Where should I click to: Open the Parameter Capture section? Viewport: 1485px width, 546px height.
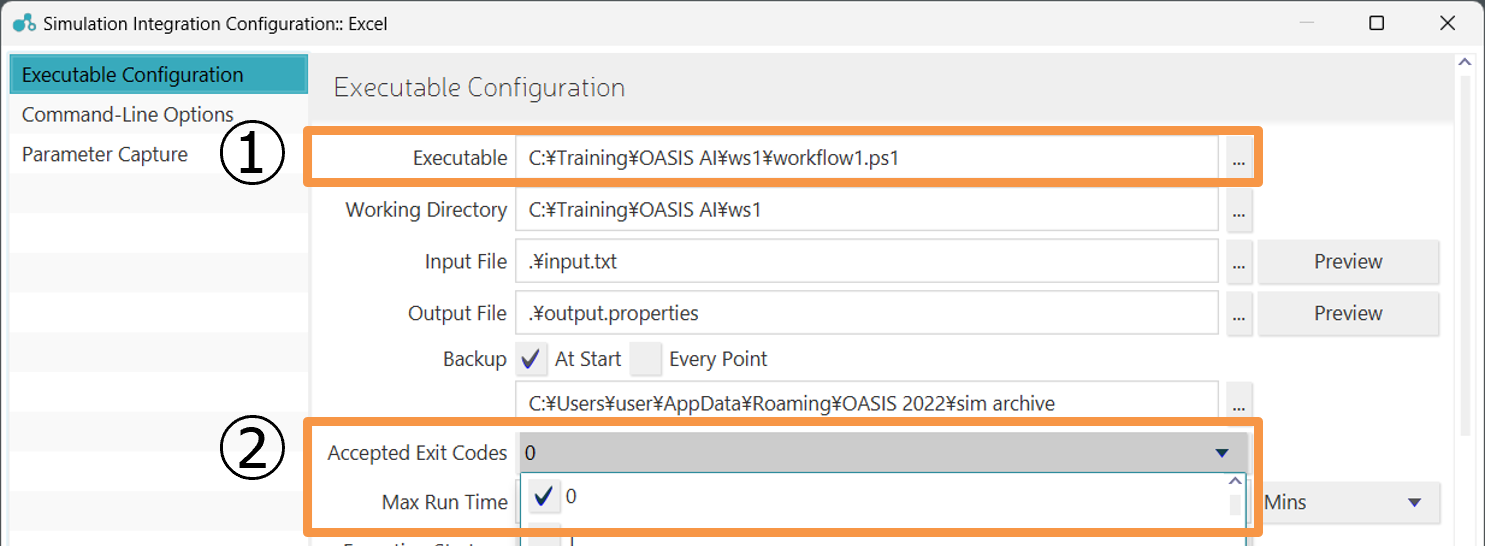tap(105, 155)
